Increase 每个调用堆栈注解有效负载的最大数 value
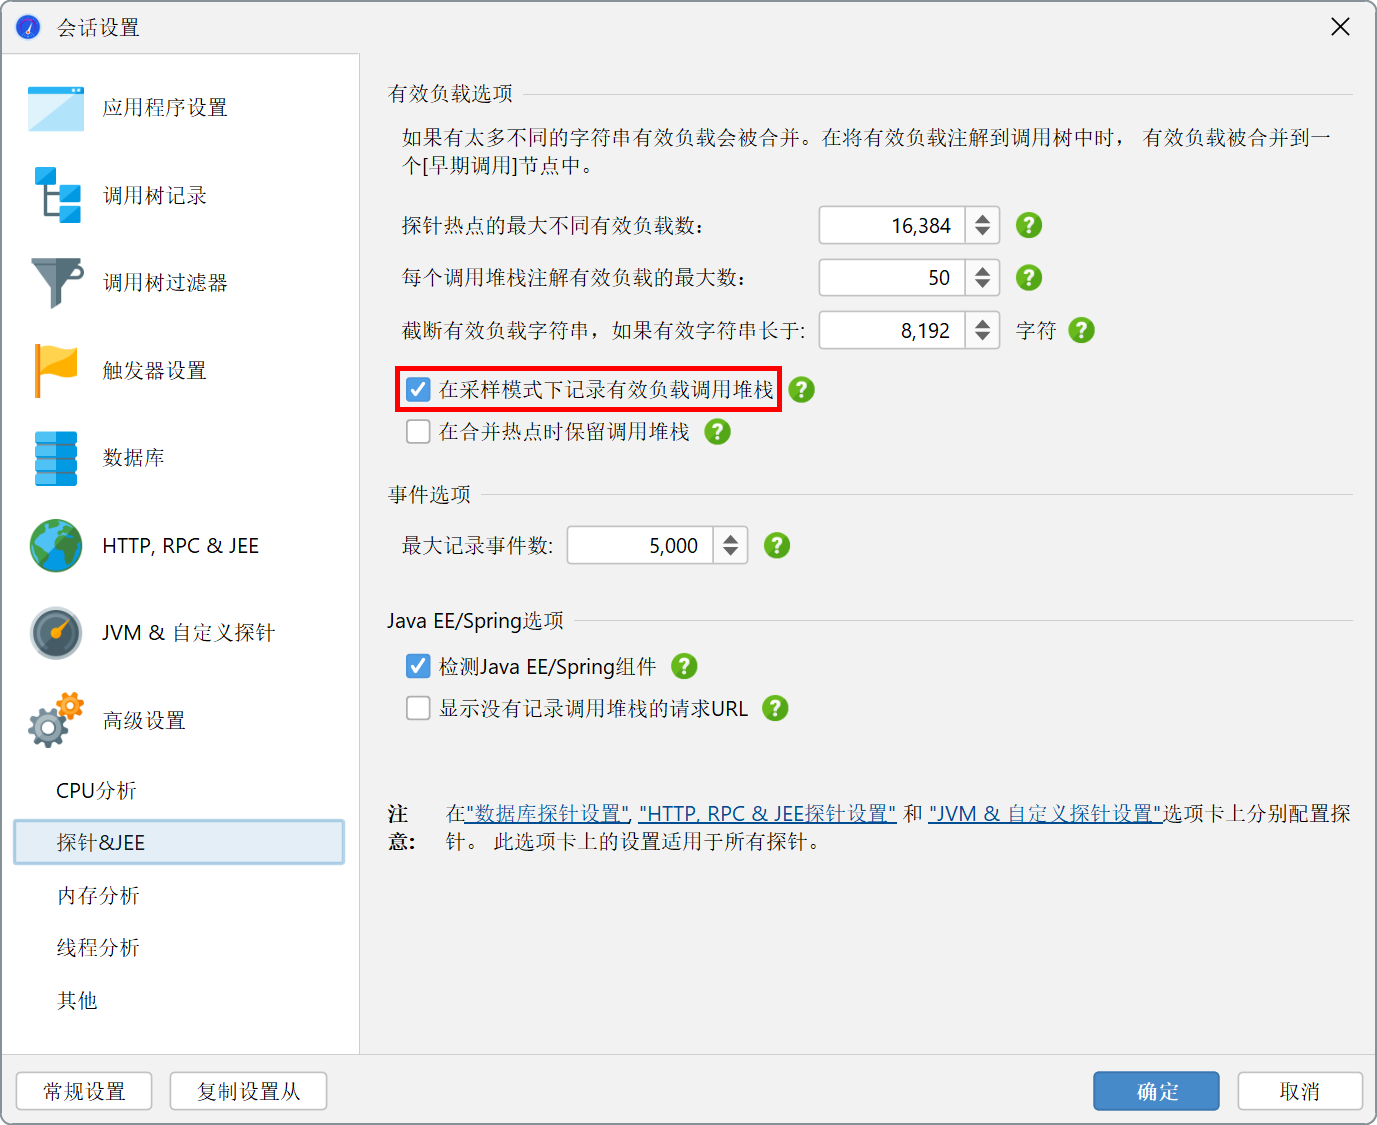The width and height of the screenshot is (1377, 1125). click(983, 269)
